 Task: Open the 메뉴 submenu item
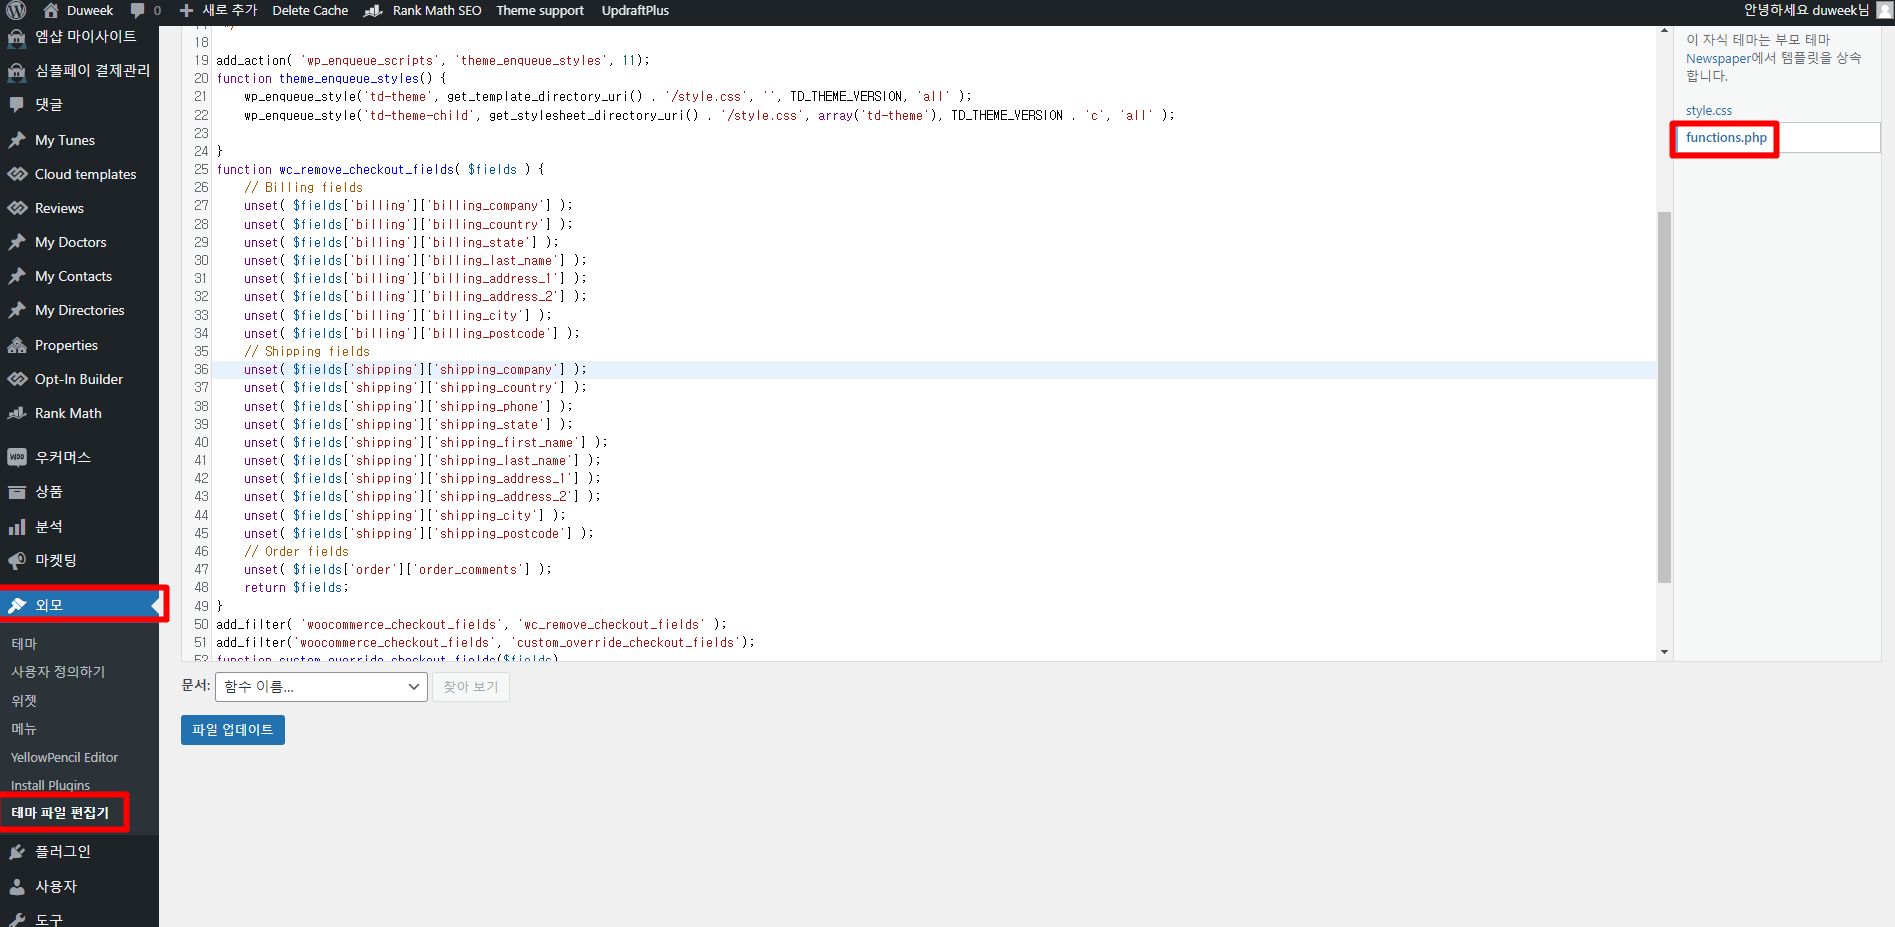tap(24, 729)
